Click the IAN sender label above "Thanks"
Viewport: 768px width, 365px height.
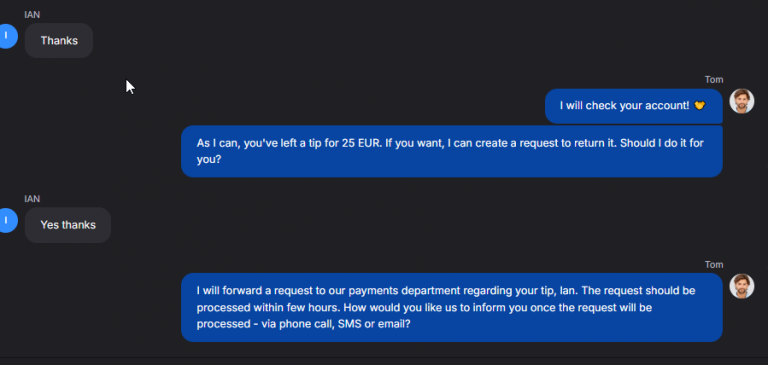[32, 15]
